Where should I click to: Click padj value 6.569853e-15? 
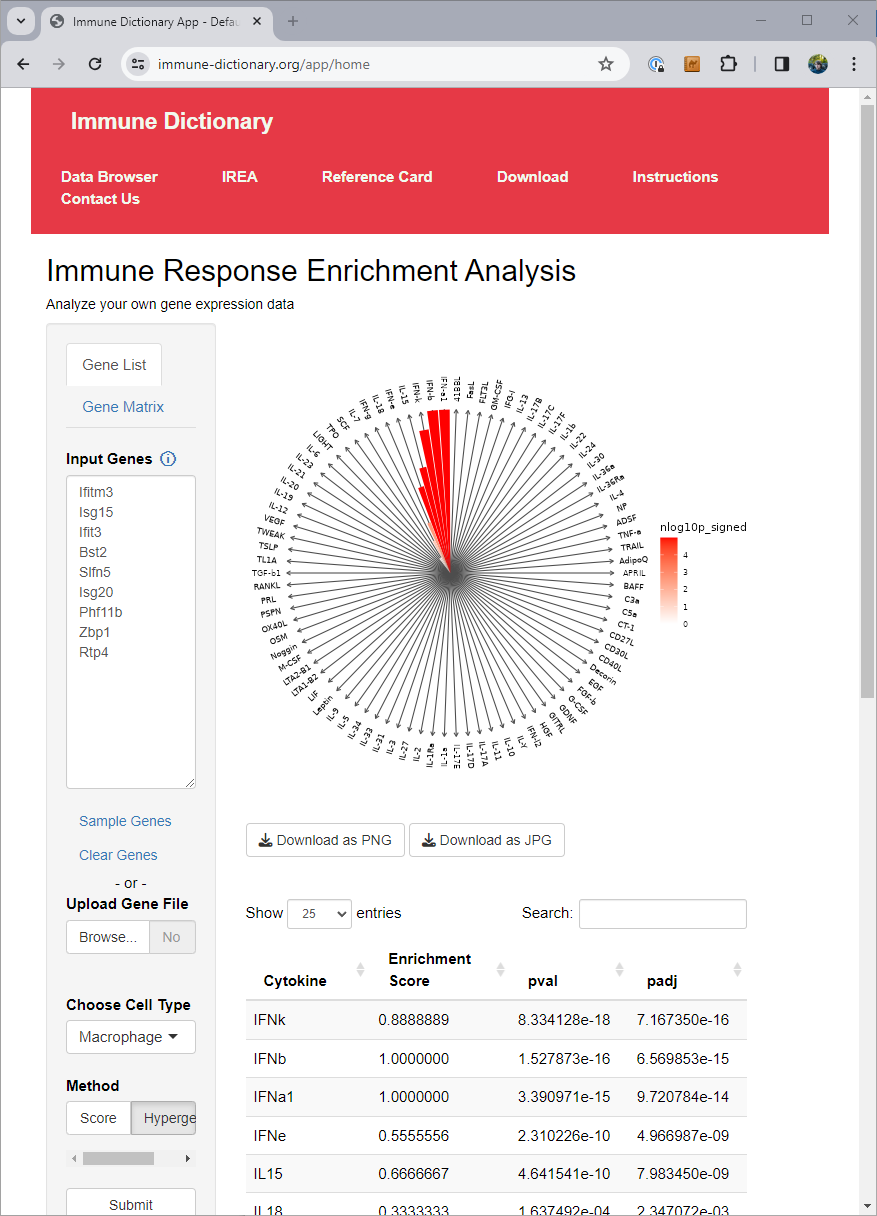tap(683, 1058)
